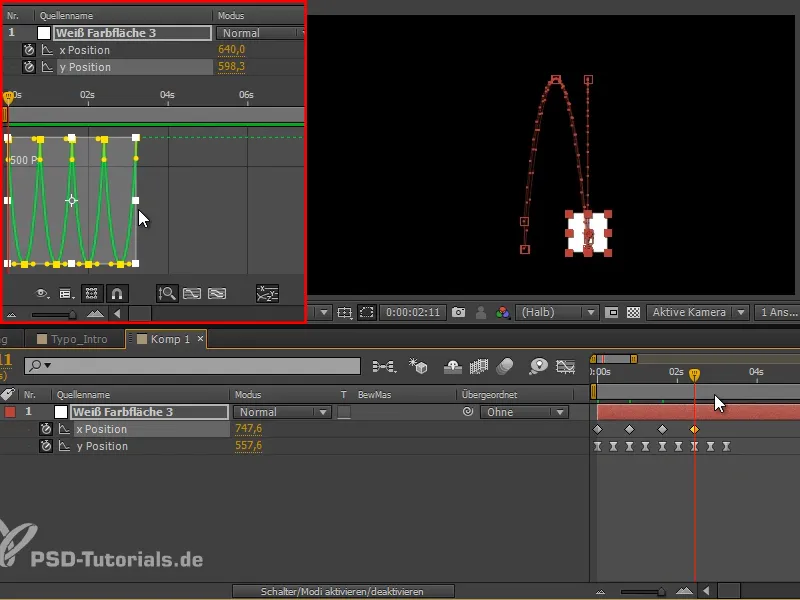The image size is (800, 600).
Task: Open the Aktive Kamera dropdown
Action: point(697,312)
